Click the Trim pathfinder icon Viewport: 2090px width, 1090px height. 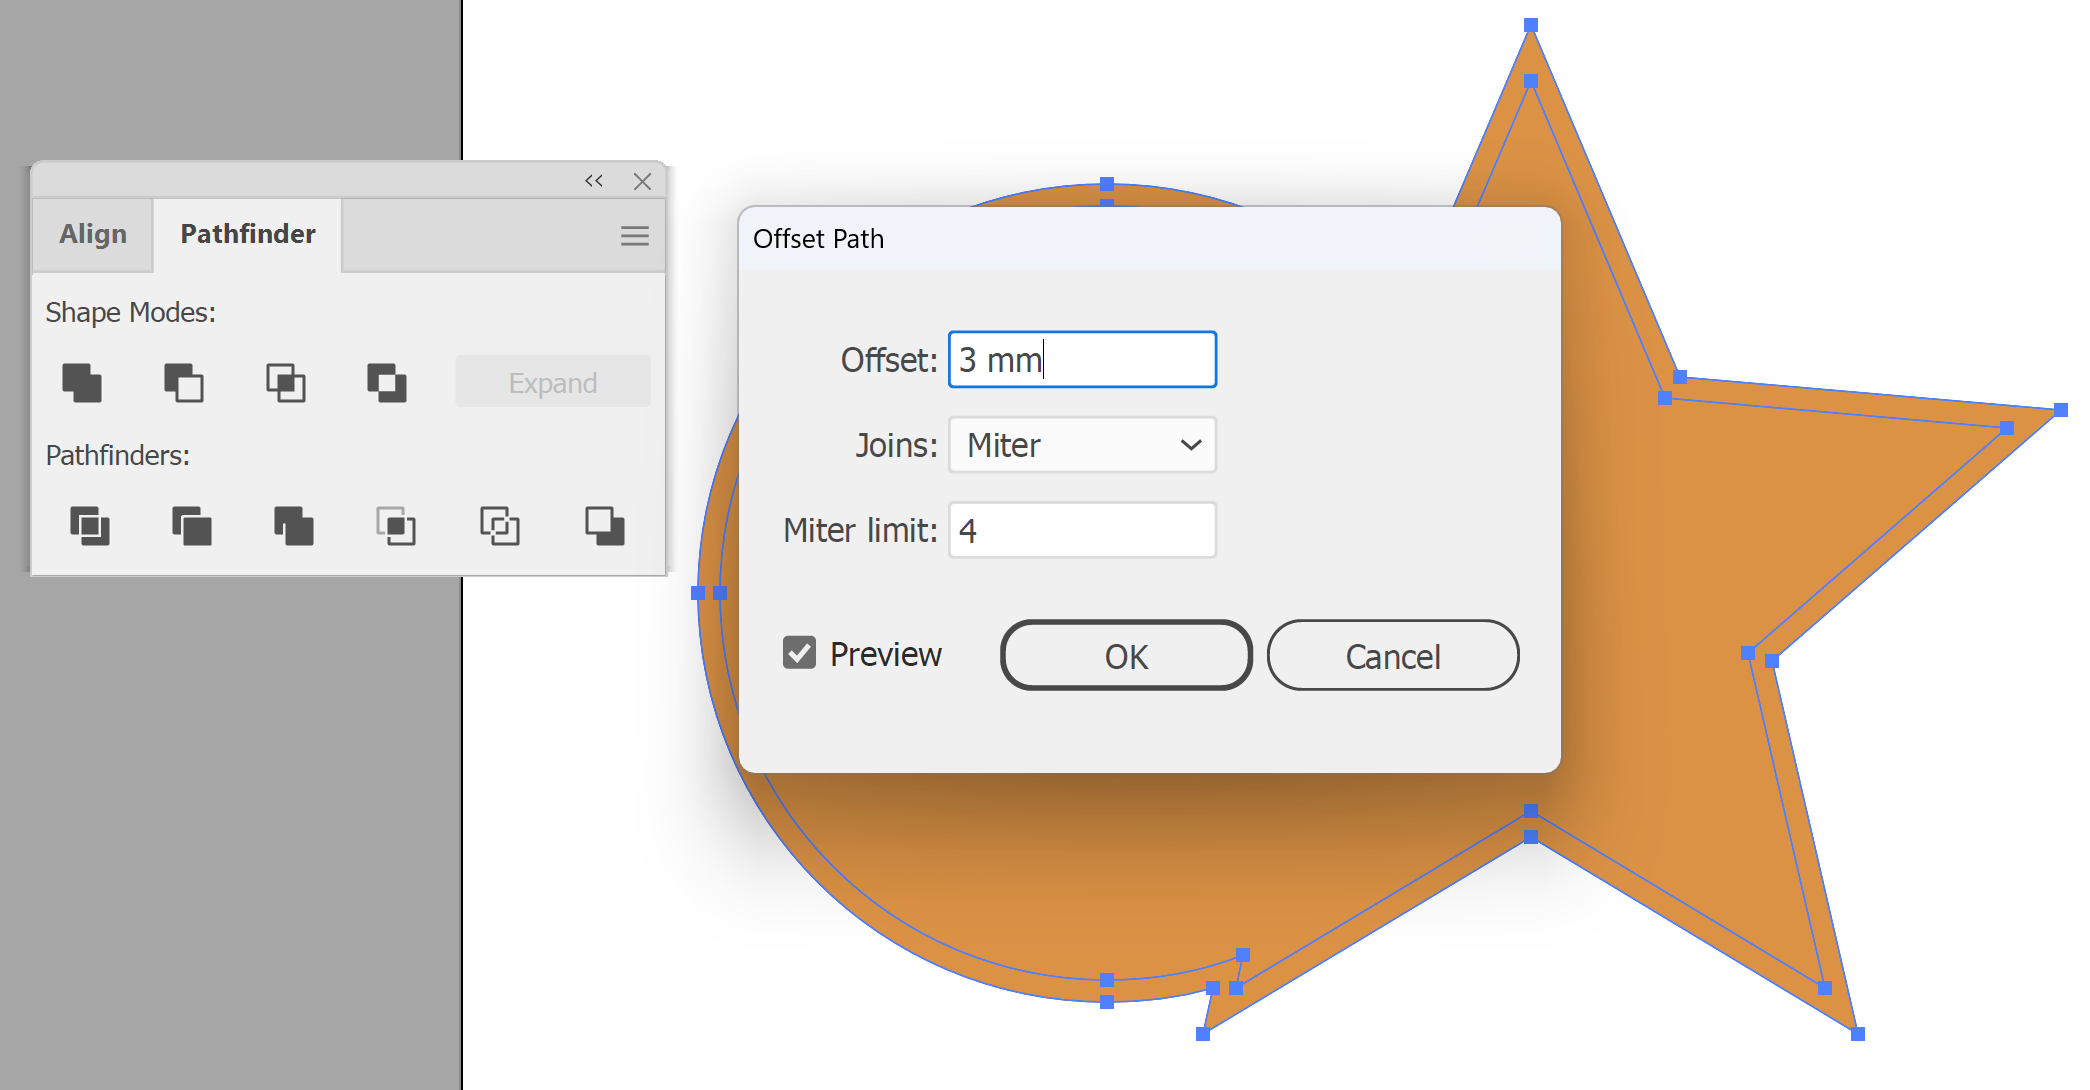[x=192, y=526]
